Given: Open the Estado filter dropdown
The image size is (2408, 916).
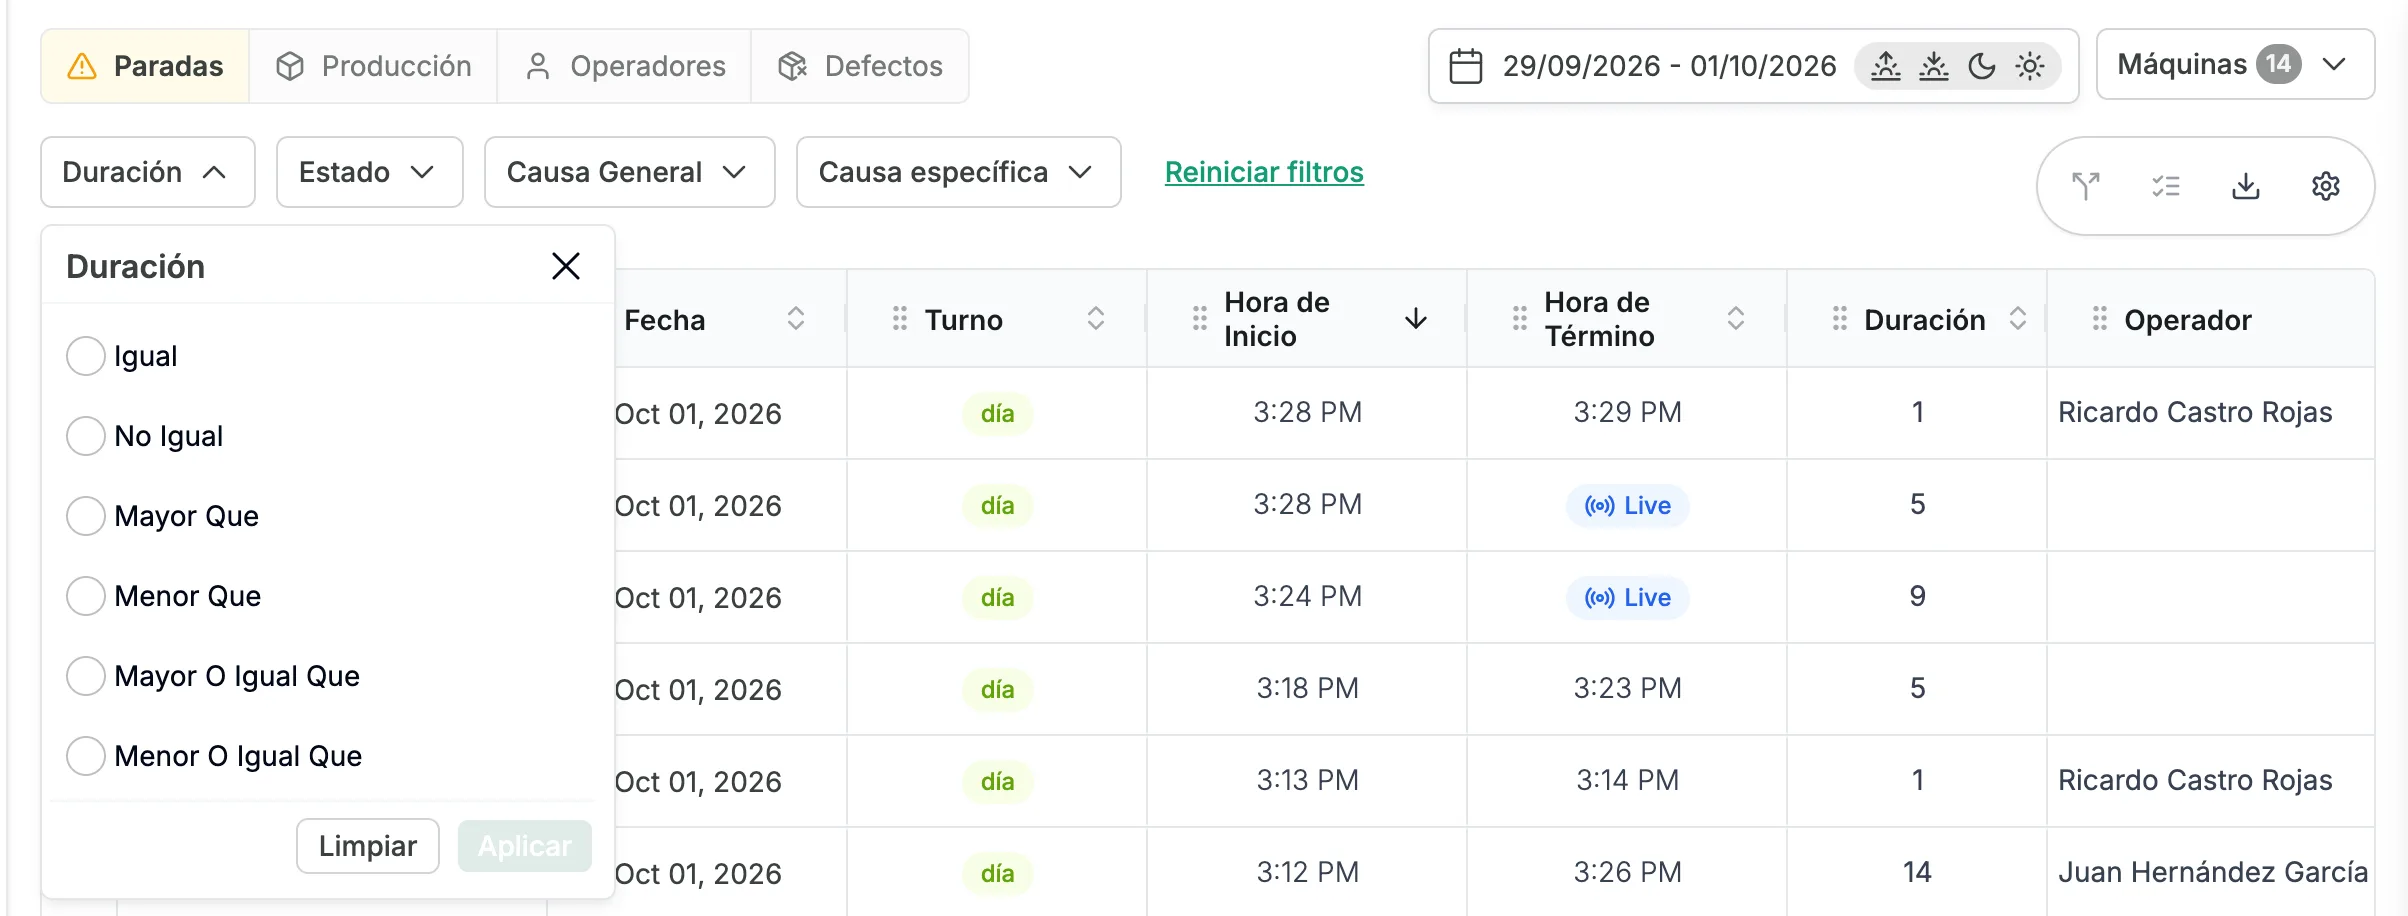Looking at the screenshot, I should pyautogui.click(x=370, y=172).
